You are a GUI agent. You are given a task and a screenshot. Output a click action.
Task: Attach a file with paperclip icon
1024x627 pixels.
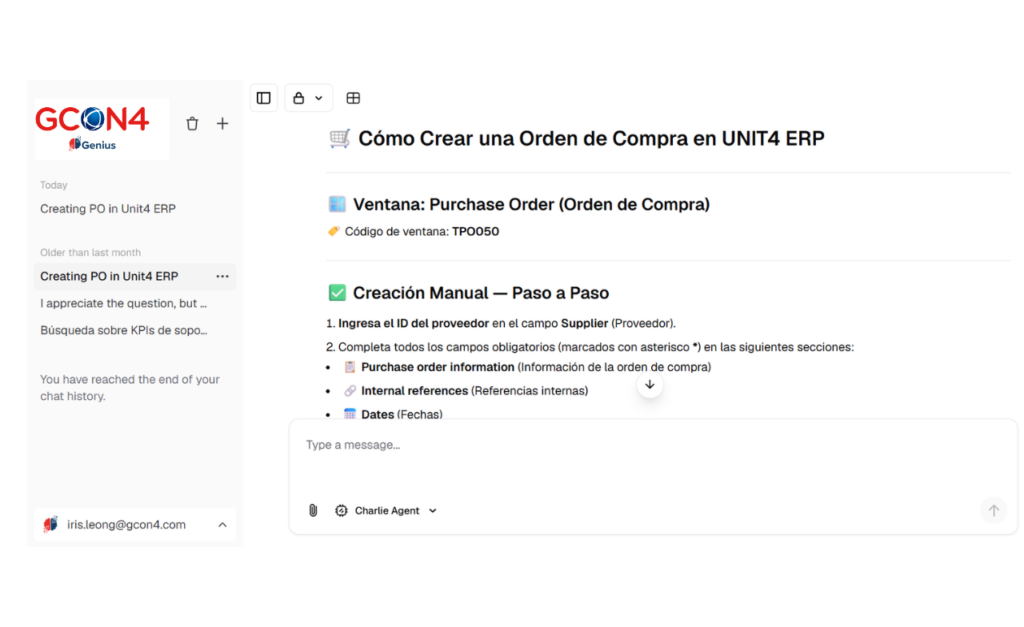click(x=313, y=511)
